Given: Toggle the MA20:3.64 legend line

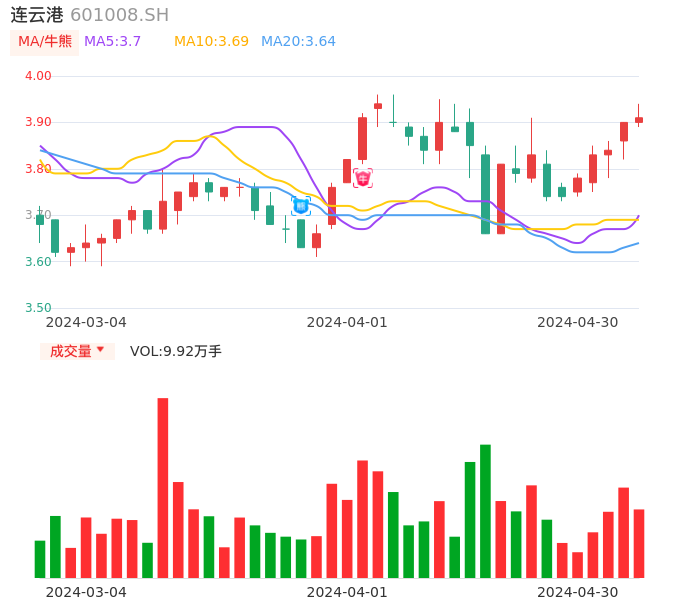Looking at the screenshot, I should (298, 41).
